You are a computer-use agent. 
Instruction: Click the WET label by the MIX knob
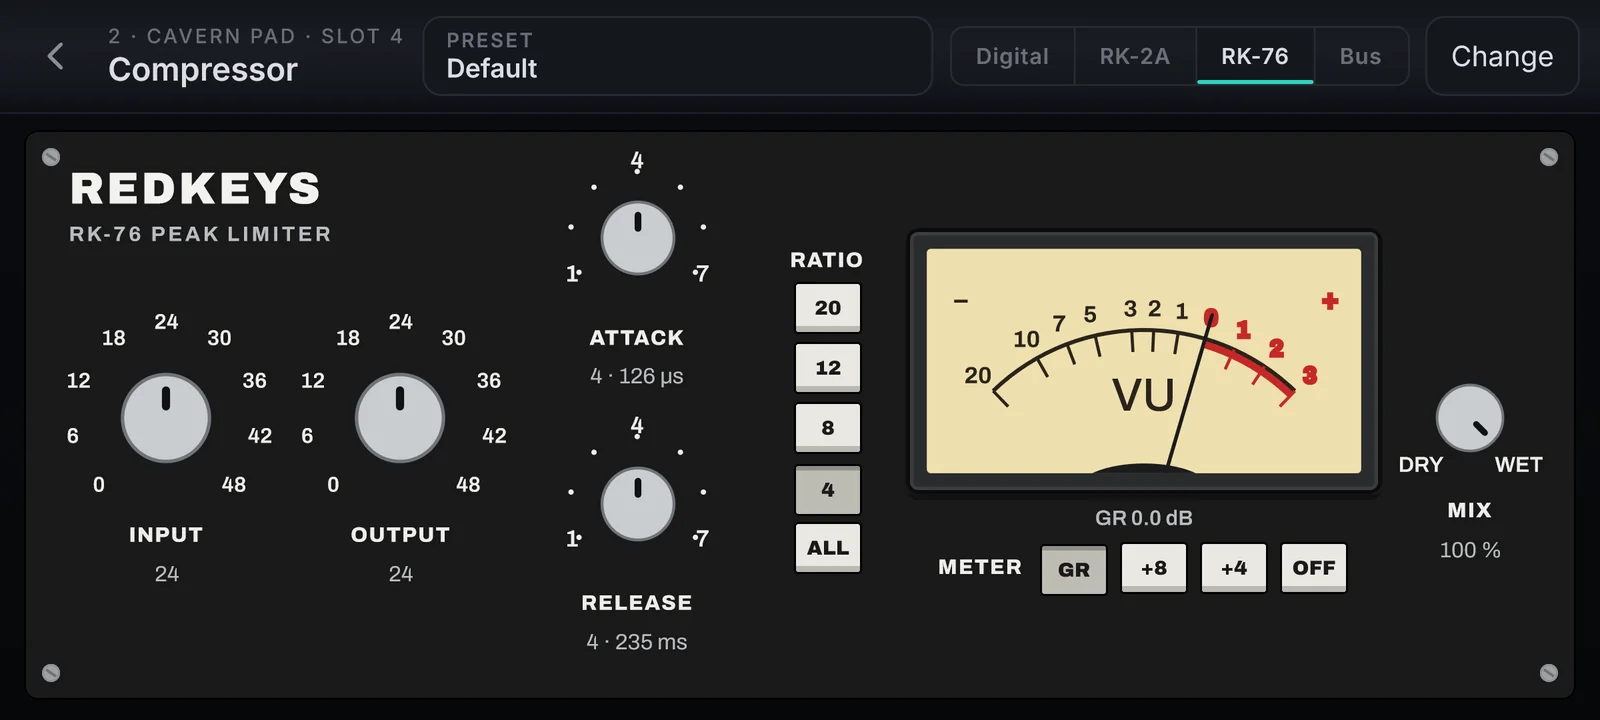(1519, 465)
